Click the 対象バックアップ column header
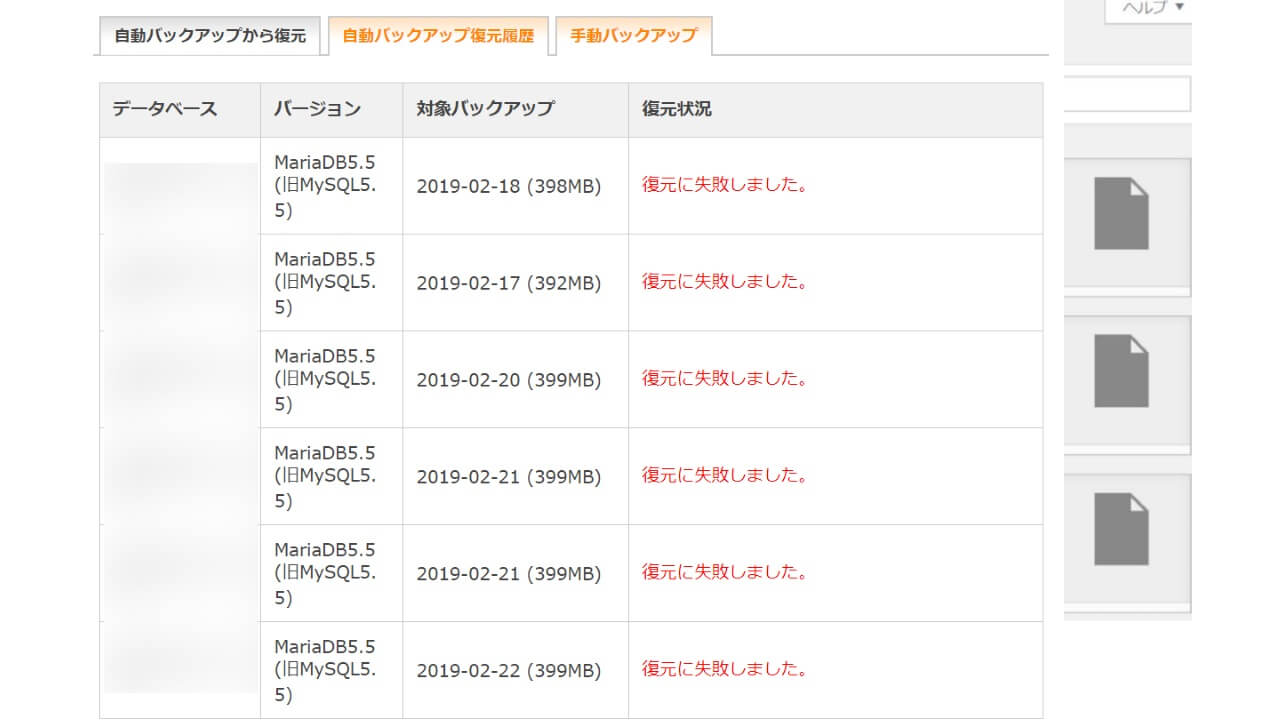1280x720 pixels. pos(485,110)
